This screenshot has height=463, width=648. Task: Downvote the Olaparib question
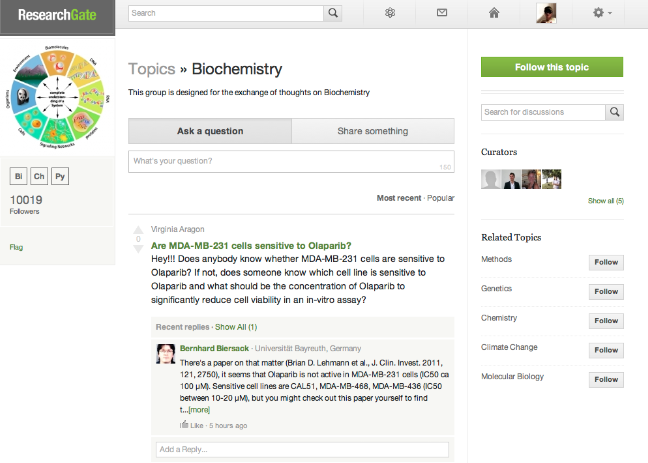click(138, 249)
